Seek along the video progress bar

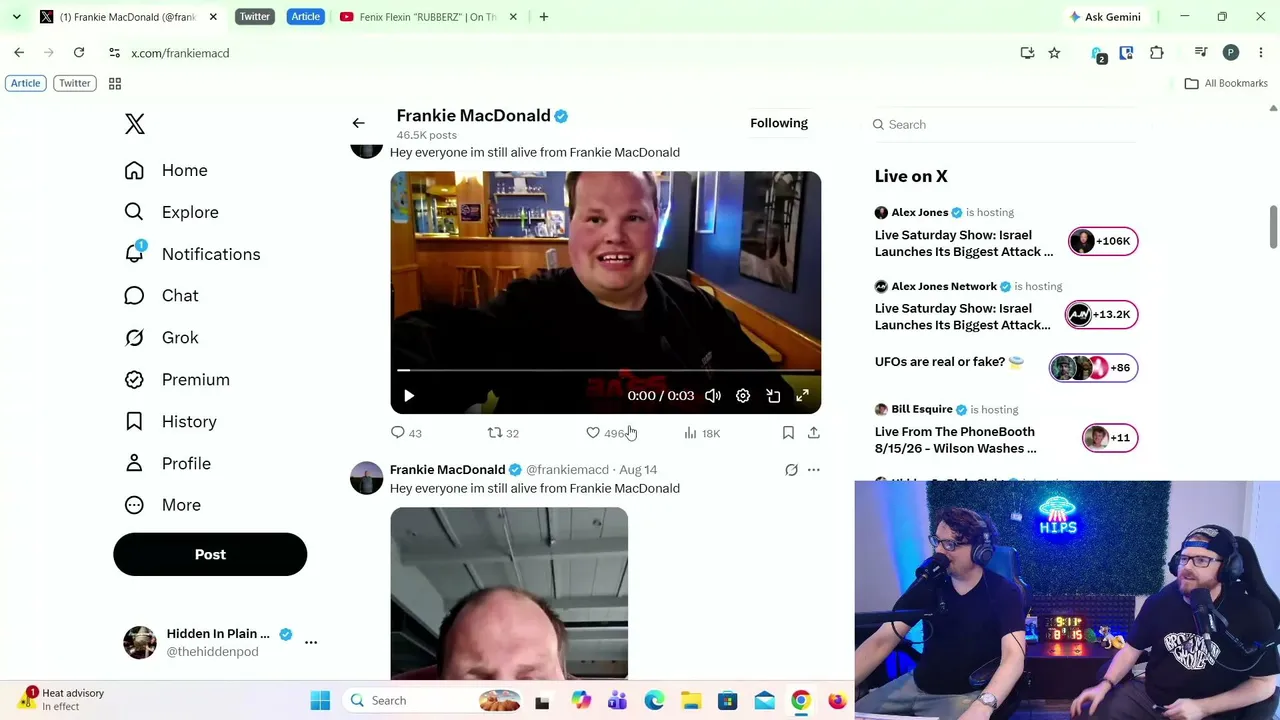click(x=605, y=371)
